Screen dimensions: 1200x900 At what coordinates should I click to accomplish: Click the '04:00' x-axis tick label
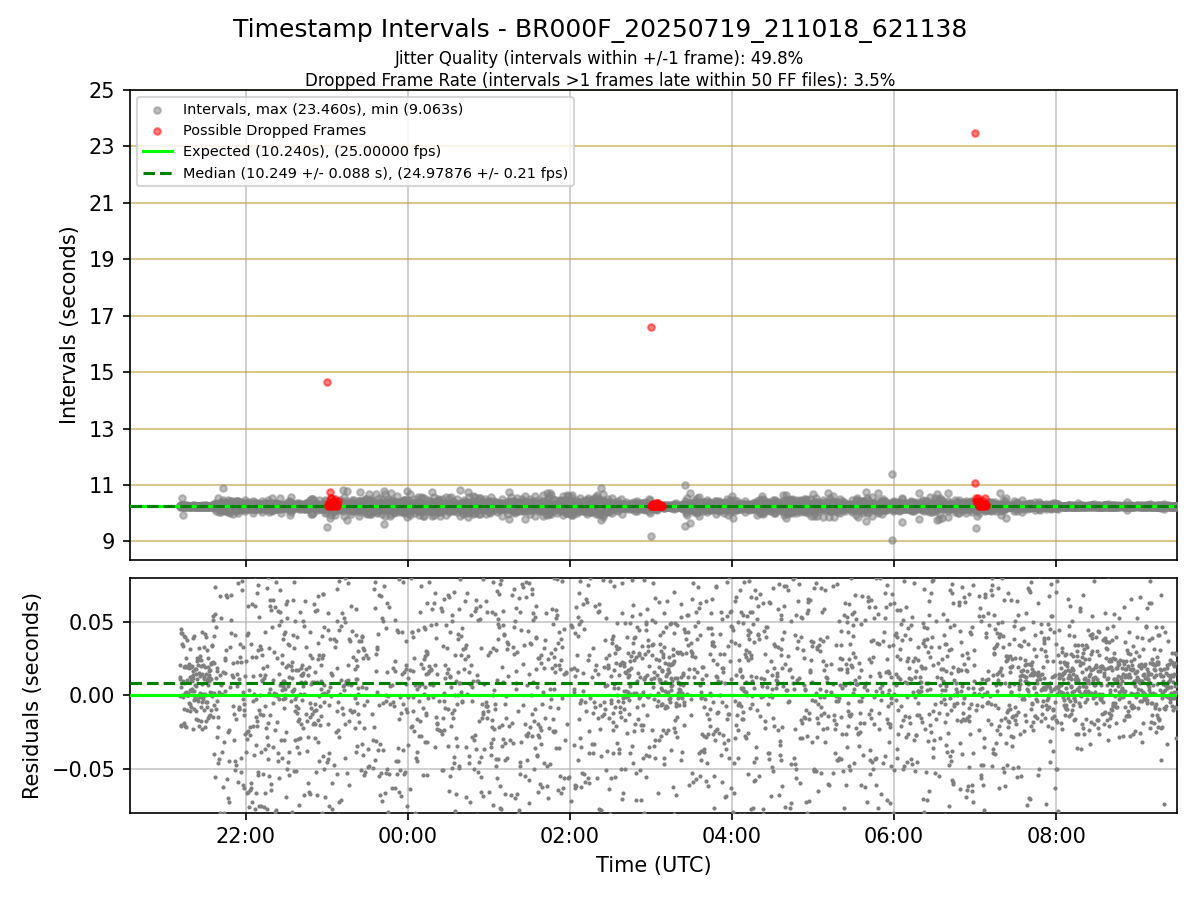point(732,834)
